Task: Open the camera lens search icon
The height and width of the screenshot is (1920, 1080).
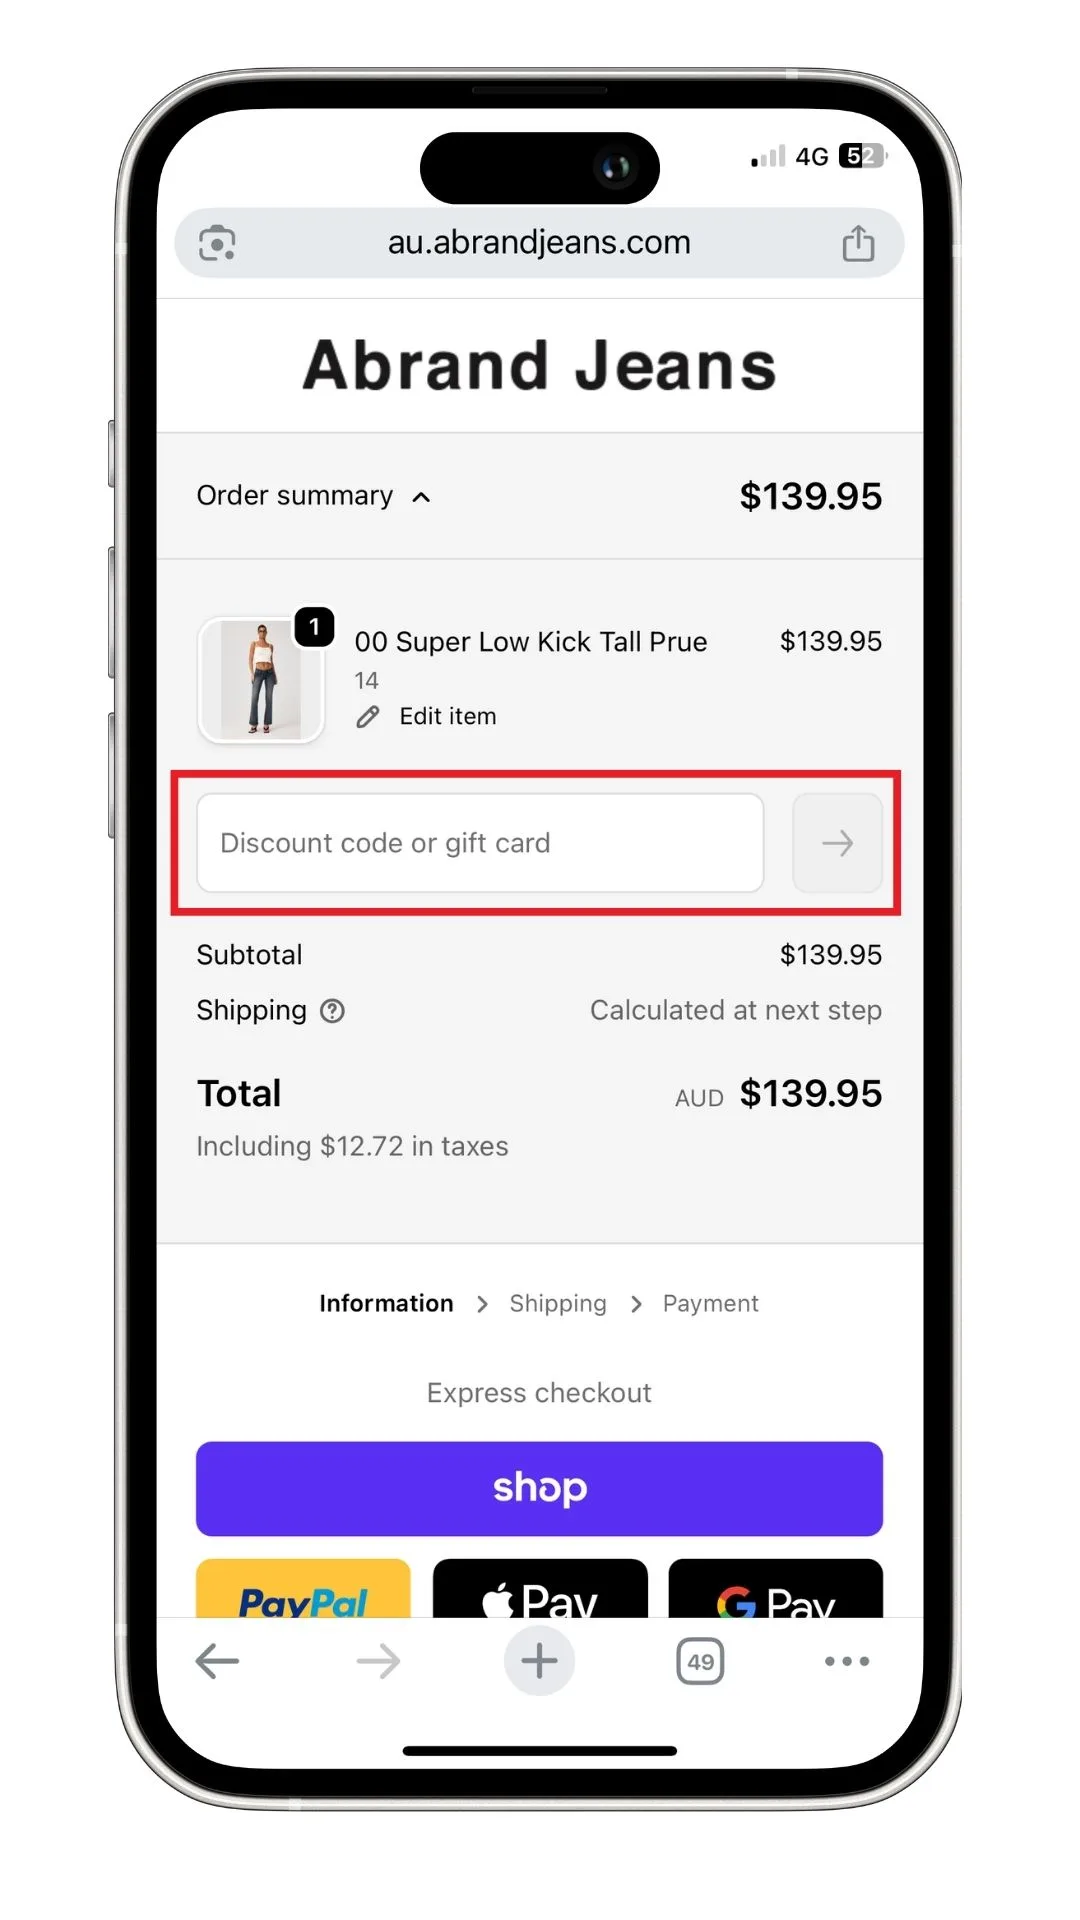Action: point(217,243)
